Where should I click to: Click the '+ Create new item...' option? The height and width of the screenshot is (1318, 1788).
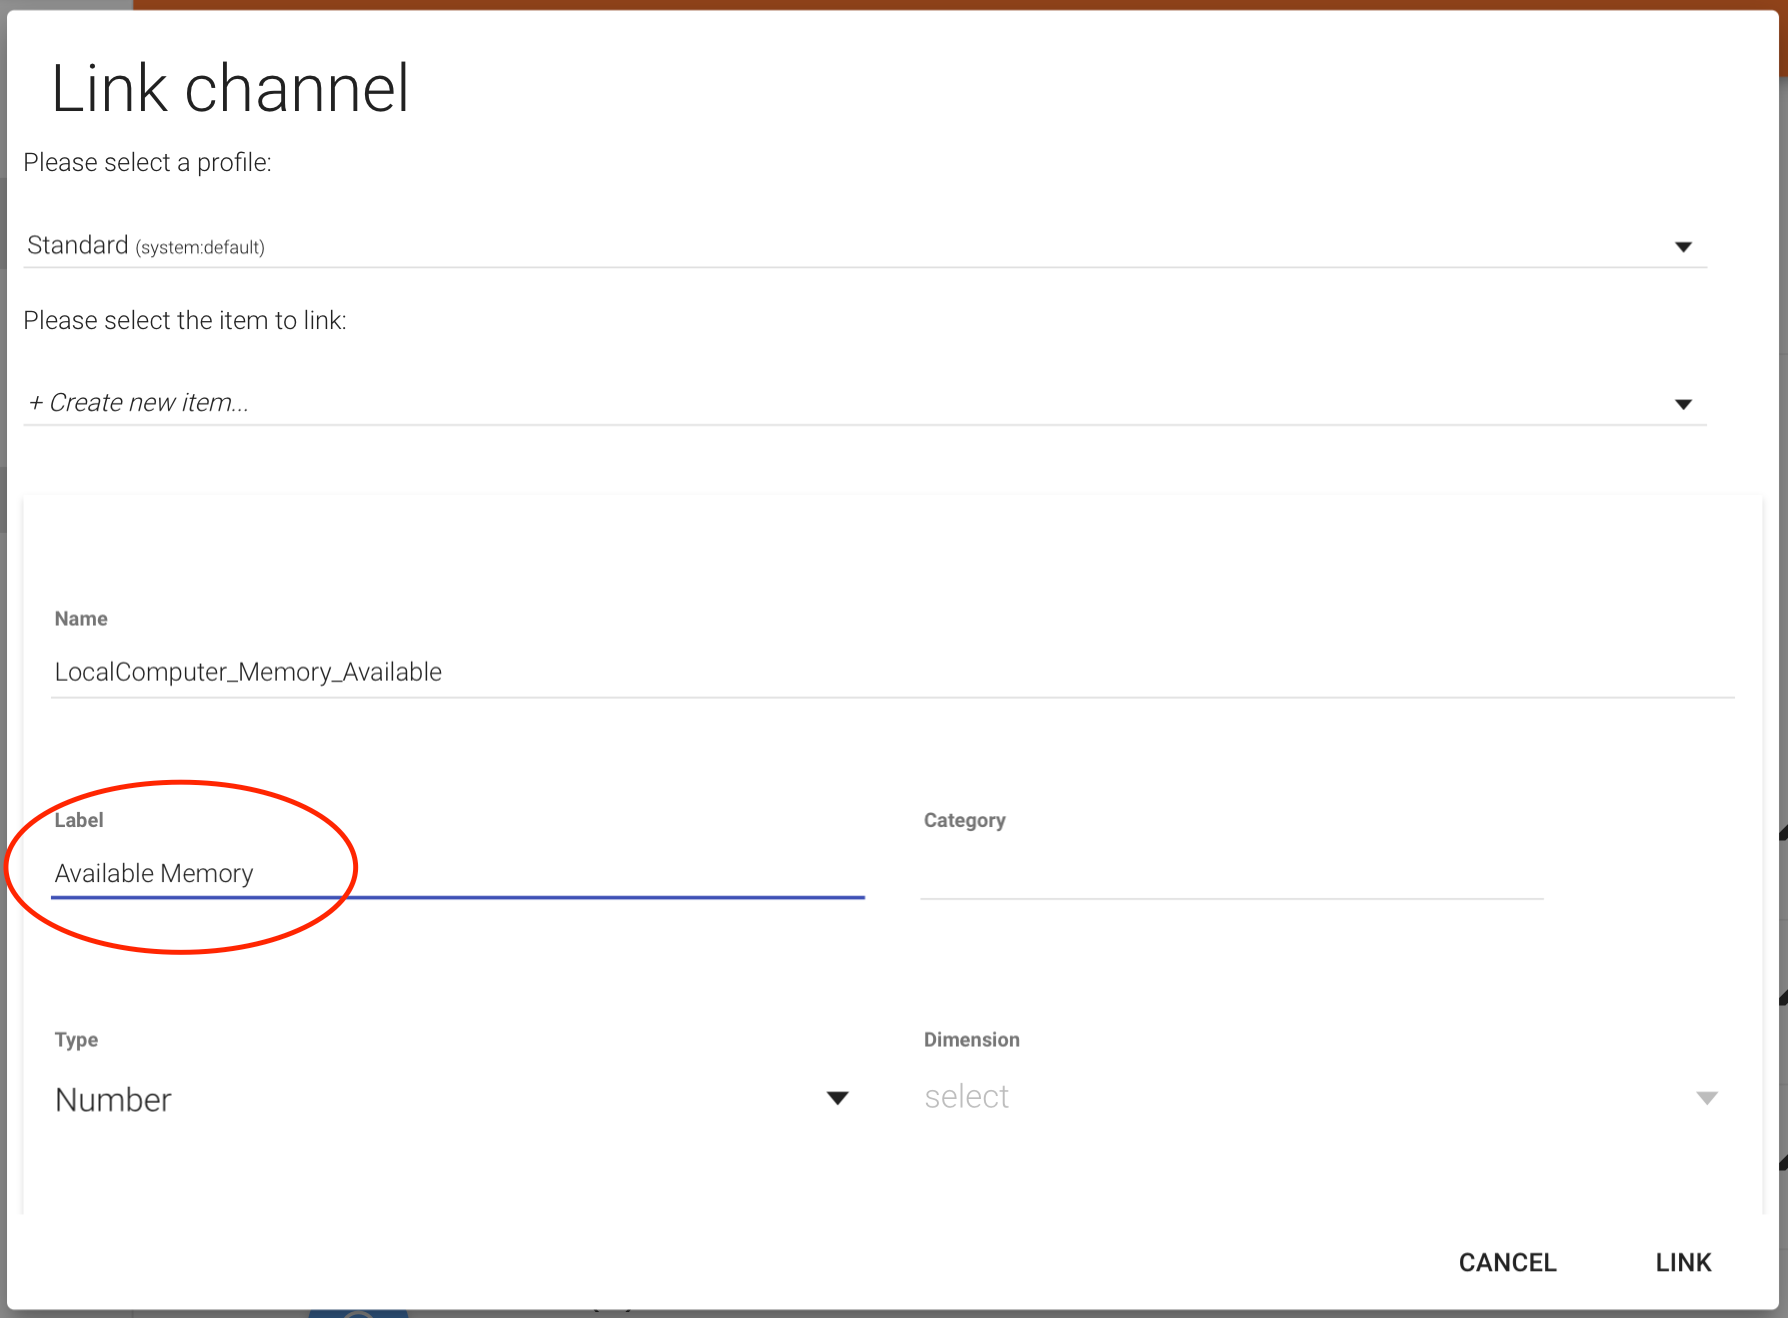click(139, 403)
